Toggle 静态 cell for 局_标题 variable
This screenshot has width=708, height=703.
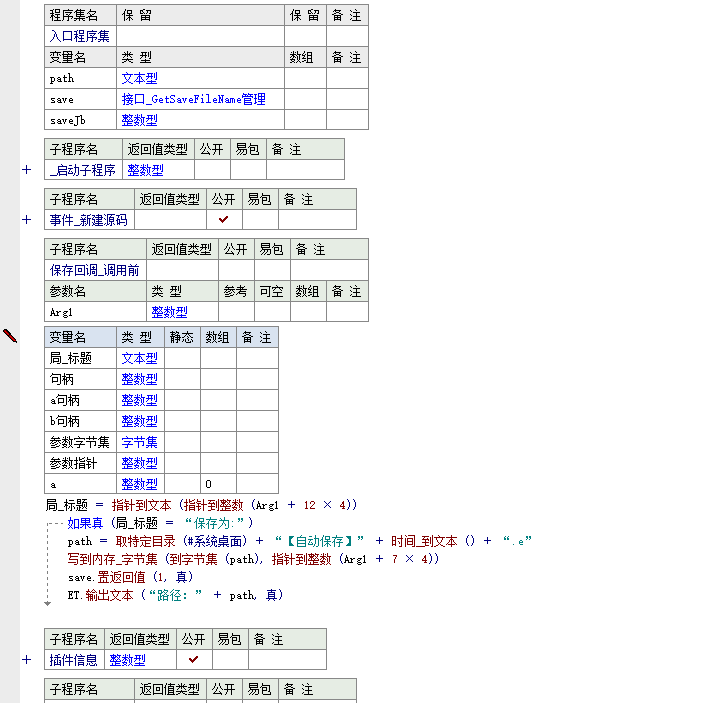tap(182, 358)
